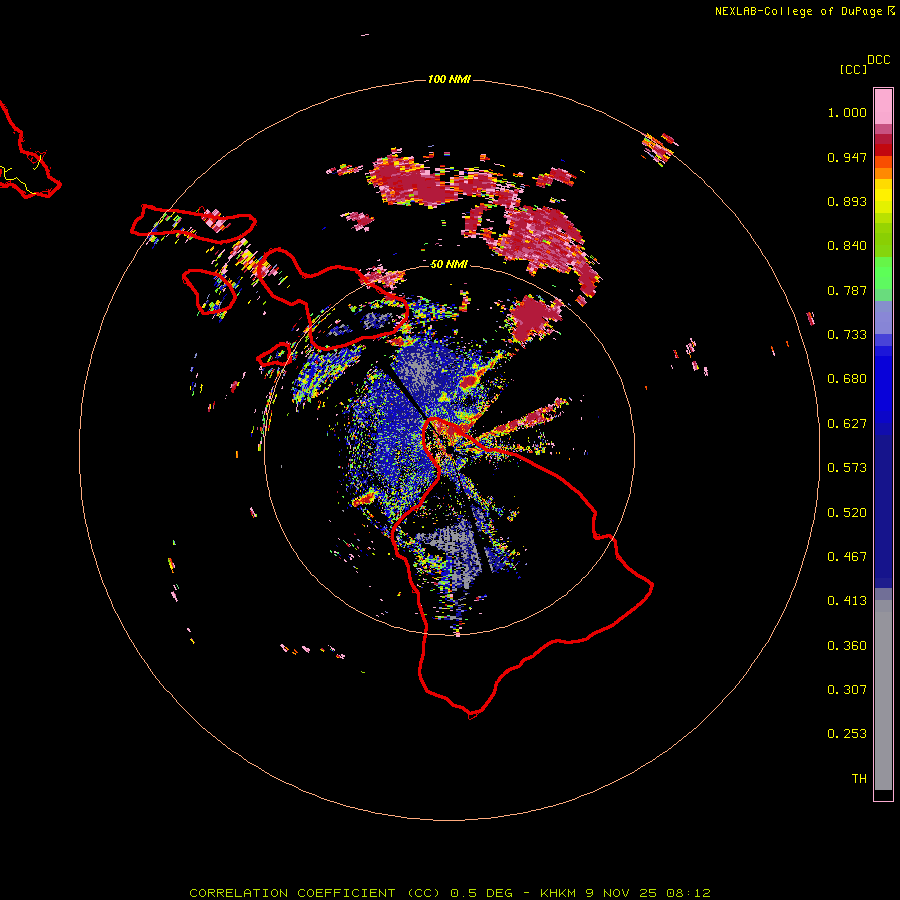Click the 100 NMI range ring label
This screenshot has width=900, height=900.
point(449,79)
